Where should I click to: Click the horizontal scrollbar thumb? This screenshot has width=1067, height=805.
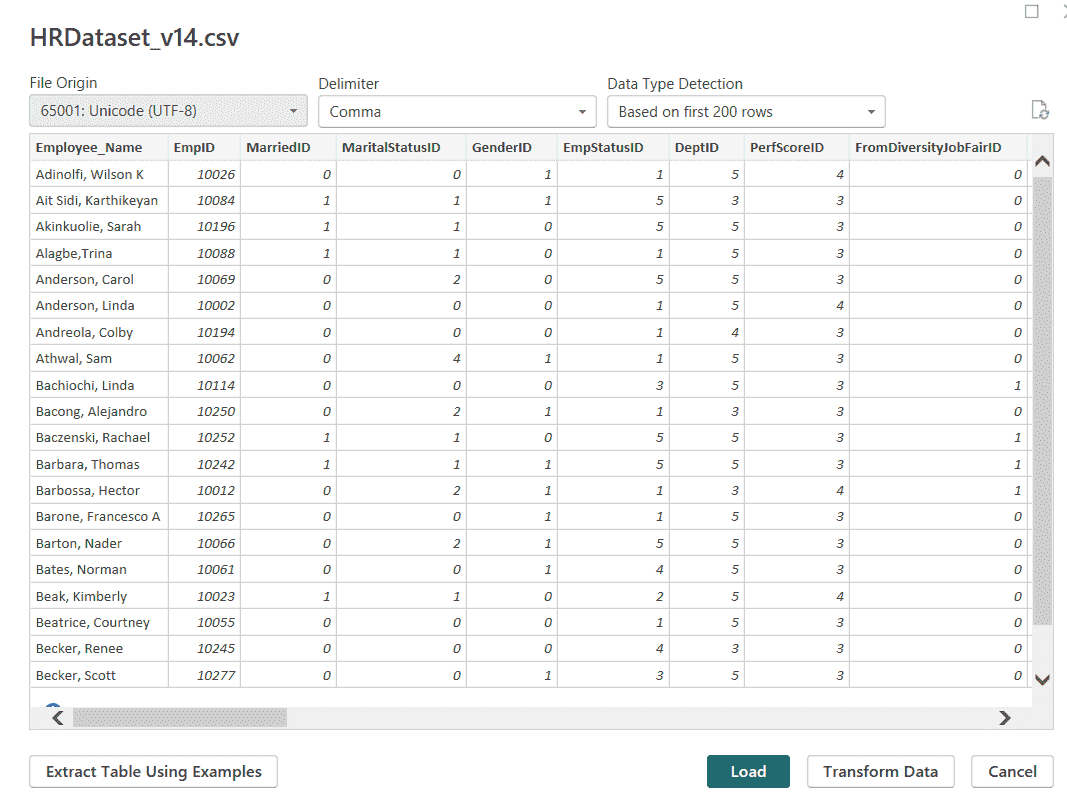pyautogui.click(x=180, y=718)
